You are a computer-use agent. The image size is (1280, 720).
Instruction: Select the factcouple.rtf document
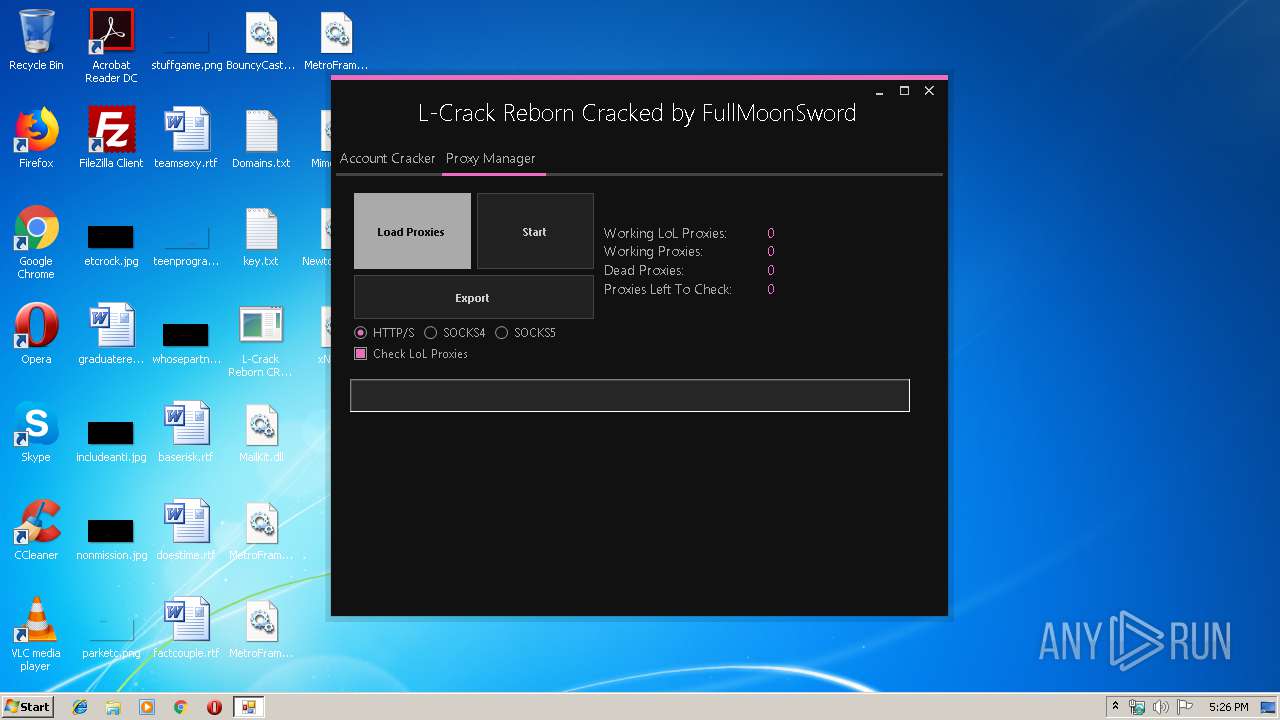click(186, 629)
